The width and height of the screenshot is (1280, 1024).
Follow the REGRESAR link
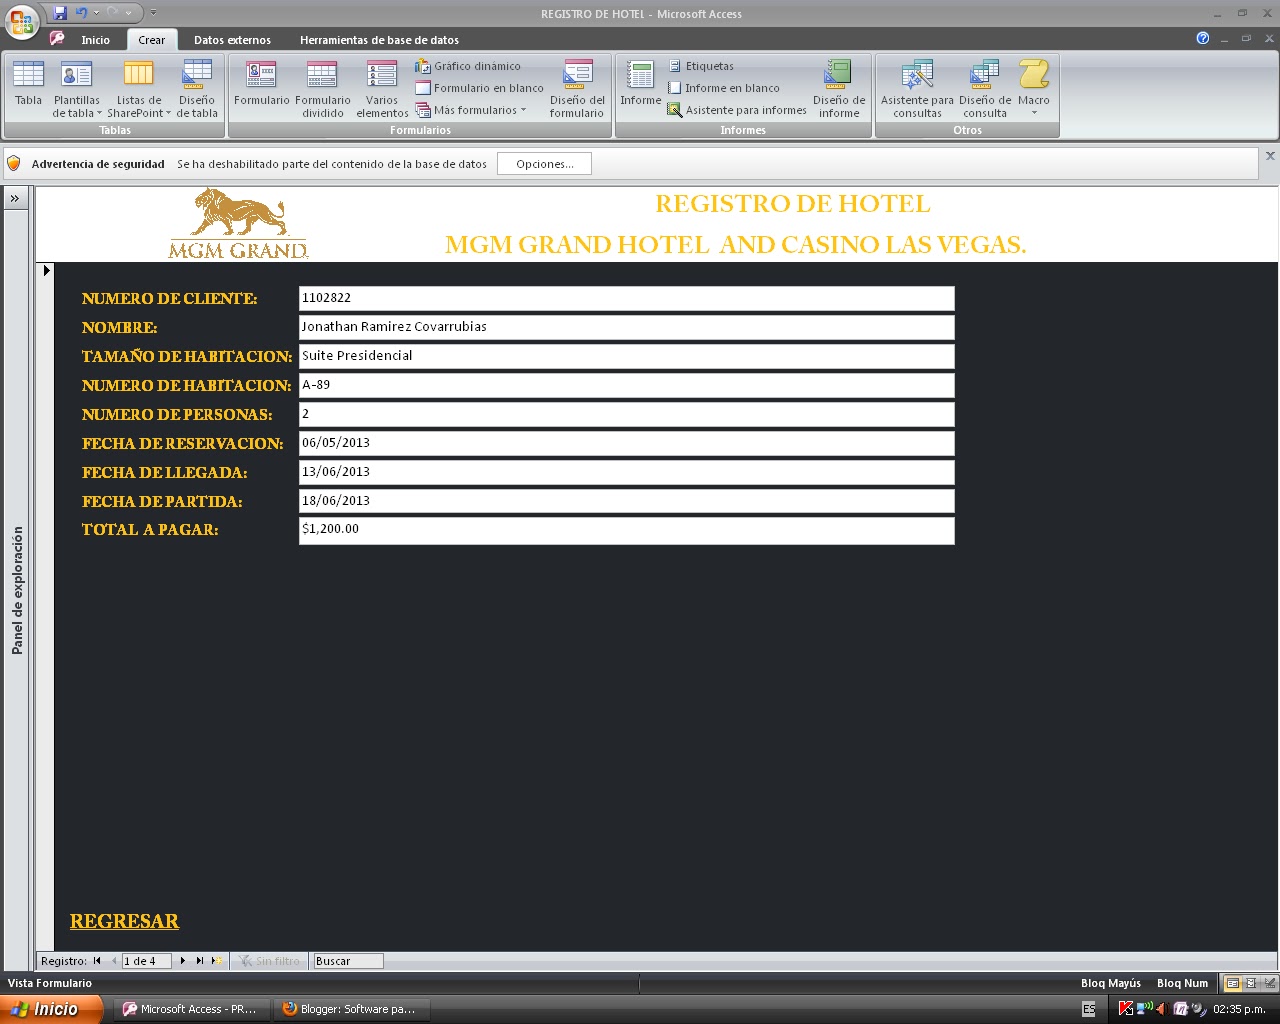pyautogui.click(x=124, y=921)
